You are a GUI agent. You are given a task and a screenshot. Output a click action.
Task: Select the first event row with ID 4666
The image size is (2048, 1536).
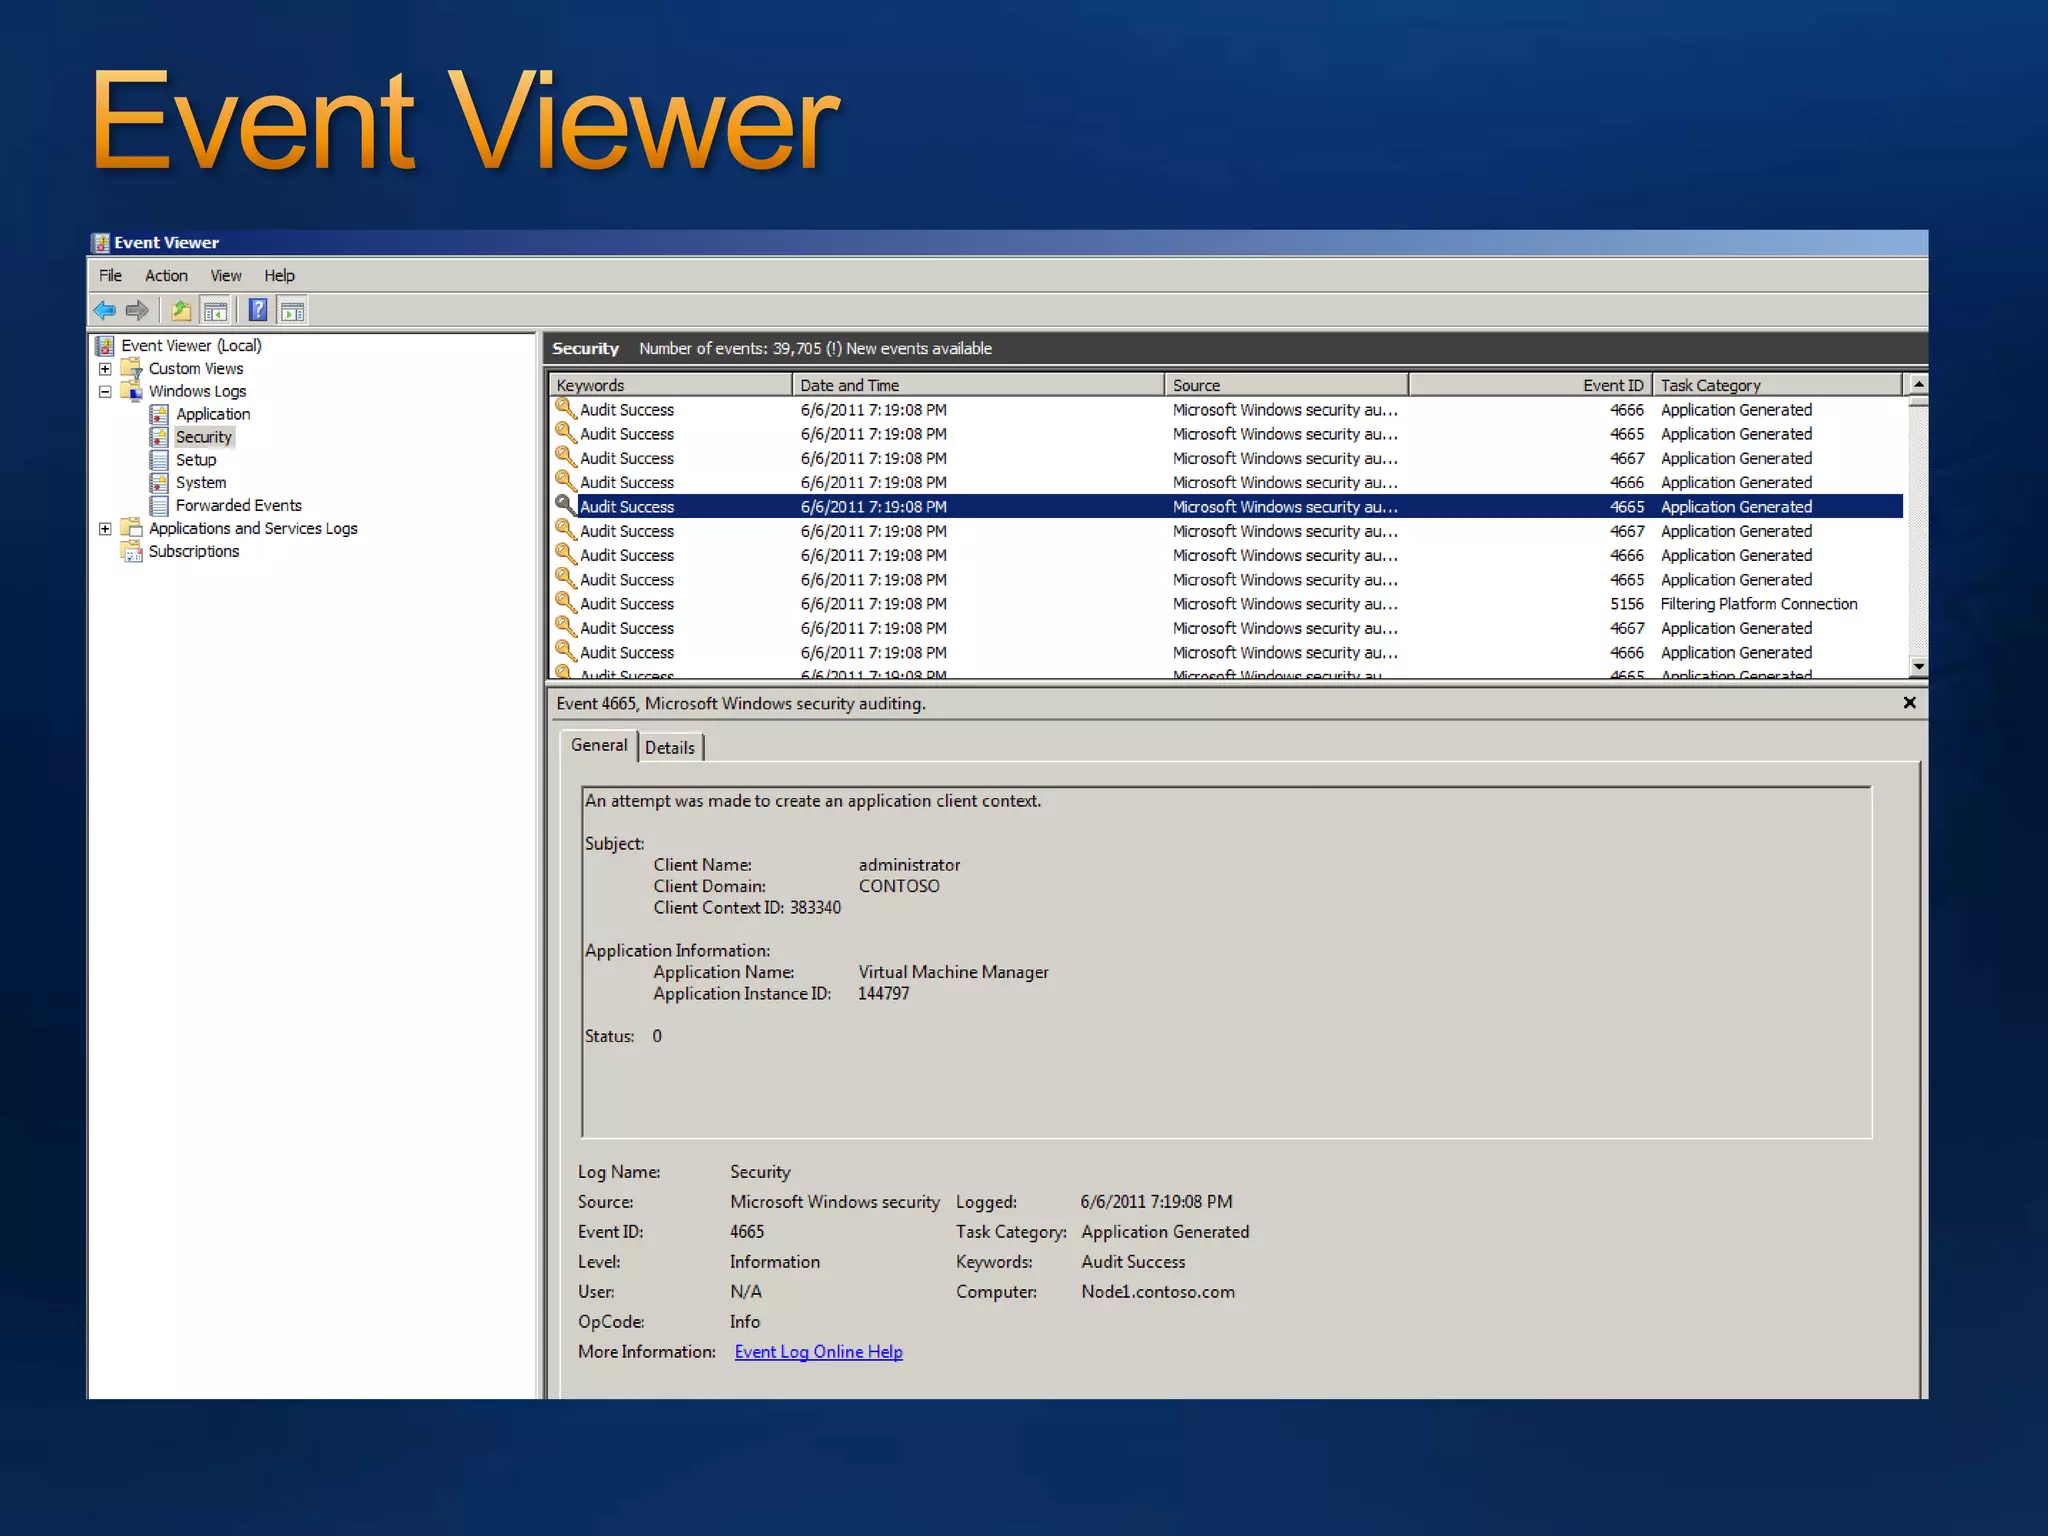(1227, 410)
